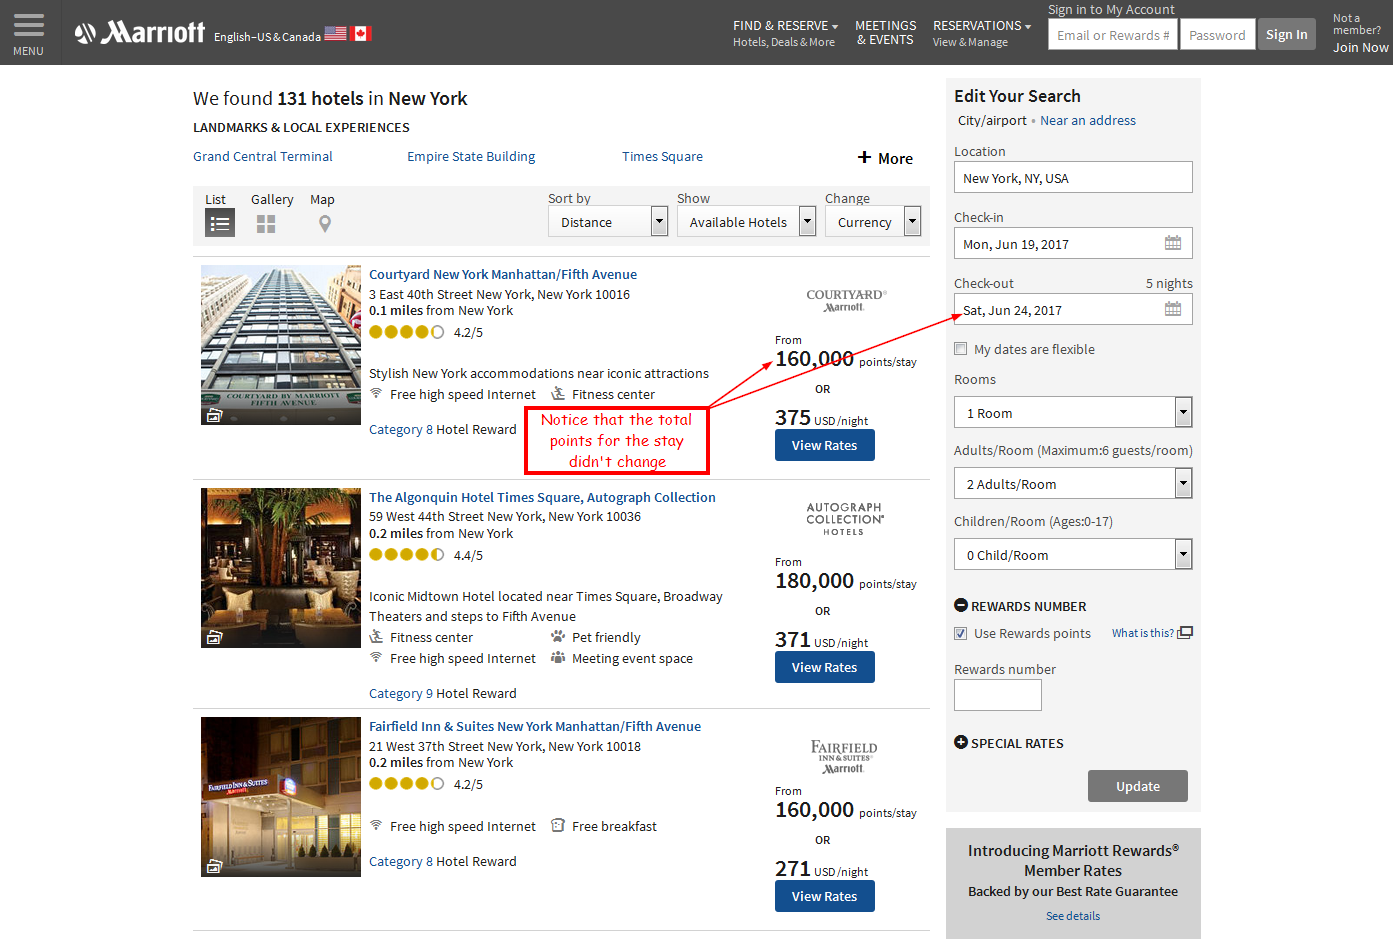The height and width of the screenshot is (939, 1393).
Task: Open Fairfield Inn exterior thumbnail
Action: point(281,797)
